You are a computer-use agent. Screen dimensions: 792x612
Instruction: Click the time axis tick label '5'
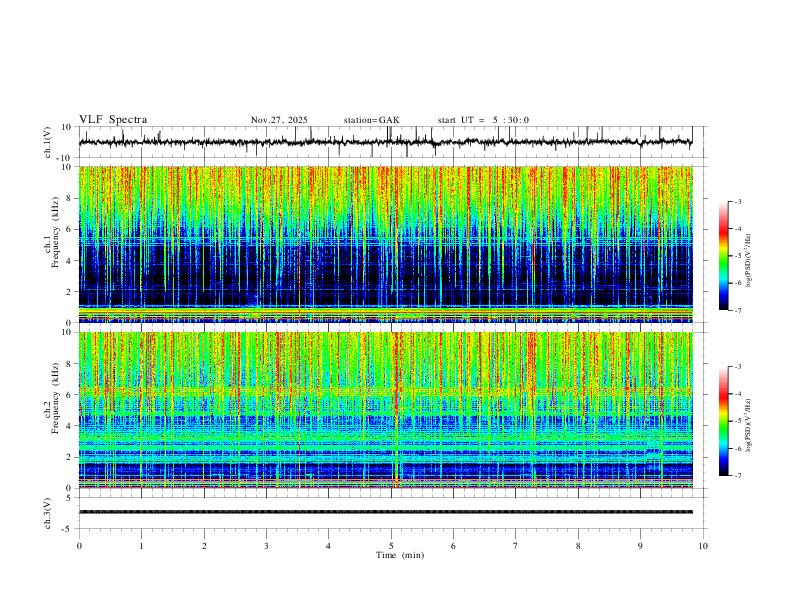tap(391, 546)
